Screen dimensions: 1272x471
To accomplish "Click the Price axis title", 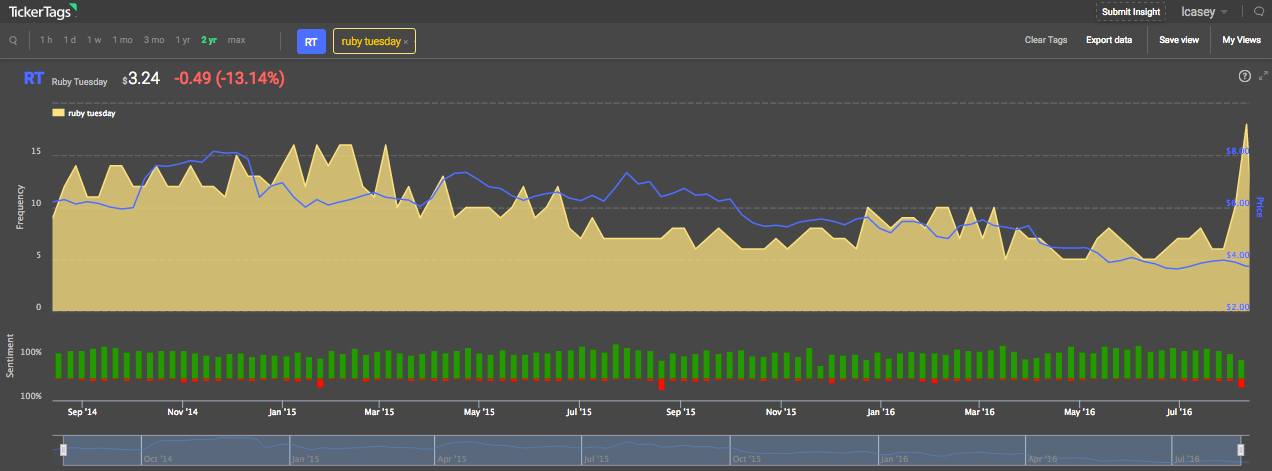I will point(1259,206).
